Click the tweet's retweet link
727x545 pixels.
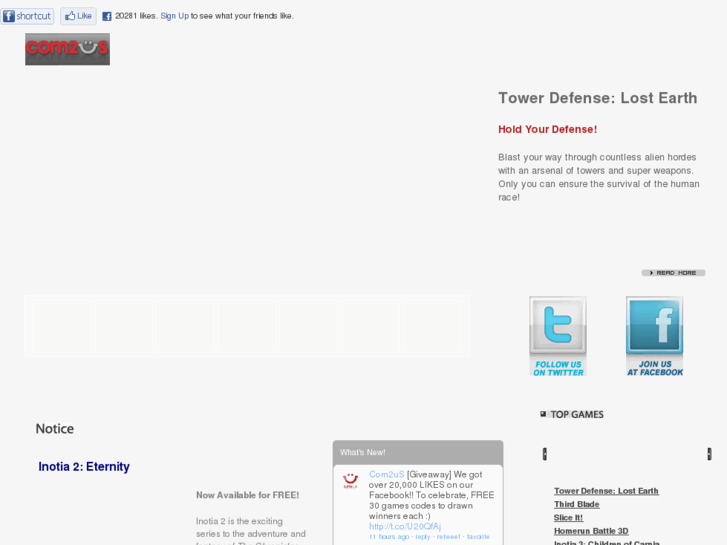pos(448,537)
